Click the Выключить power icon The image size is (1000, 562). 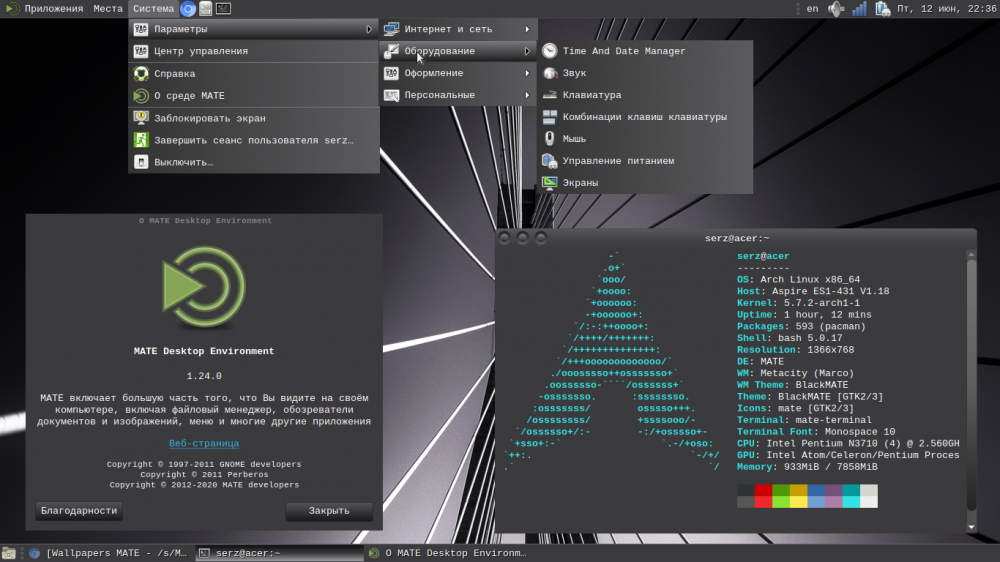[x=141, y=162]
